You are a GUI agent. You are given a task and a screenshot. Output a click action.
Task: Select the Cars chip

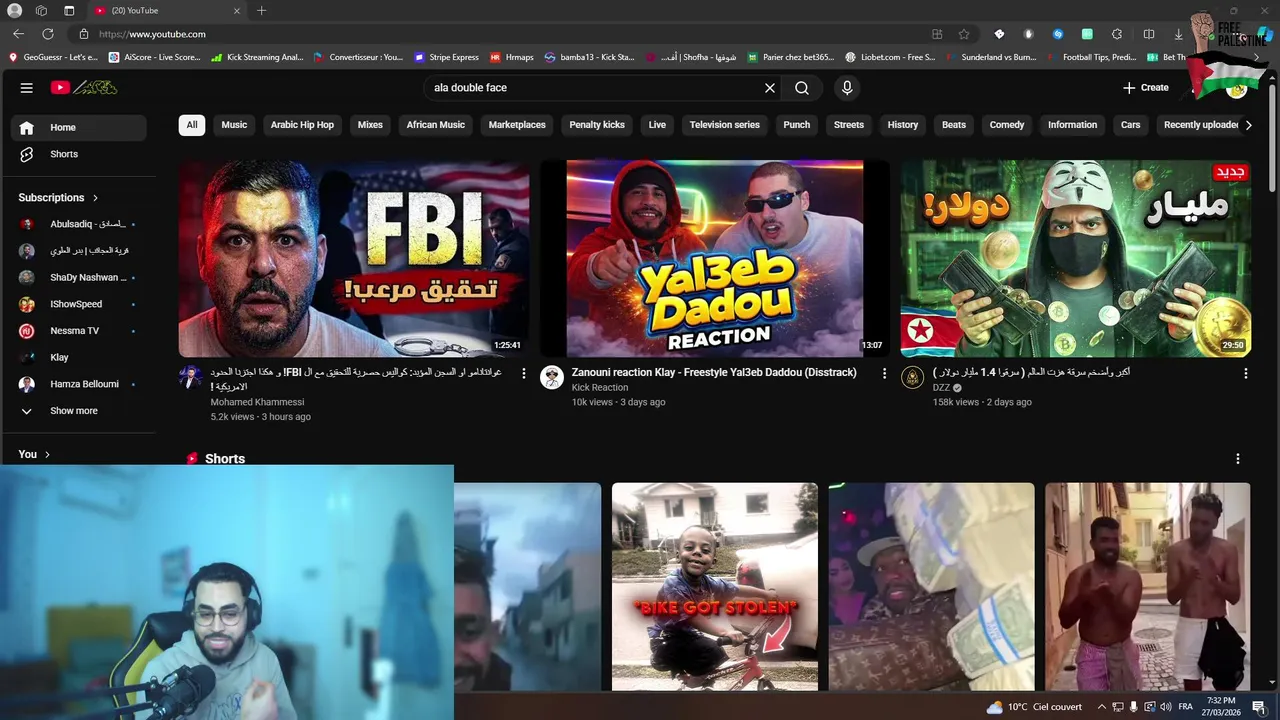click(1131, 125)
